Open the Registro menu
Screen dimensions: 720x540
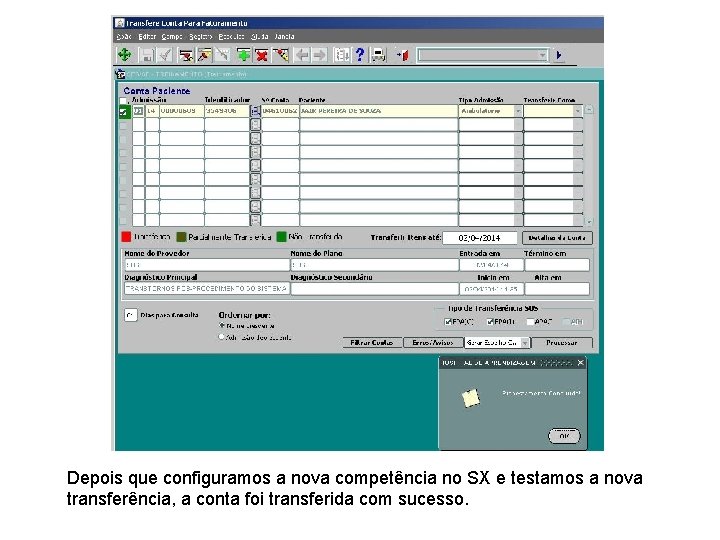(x=201, y=36)
